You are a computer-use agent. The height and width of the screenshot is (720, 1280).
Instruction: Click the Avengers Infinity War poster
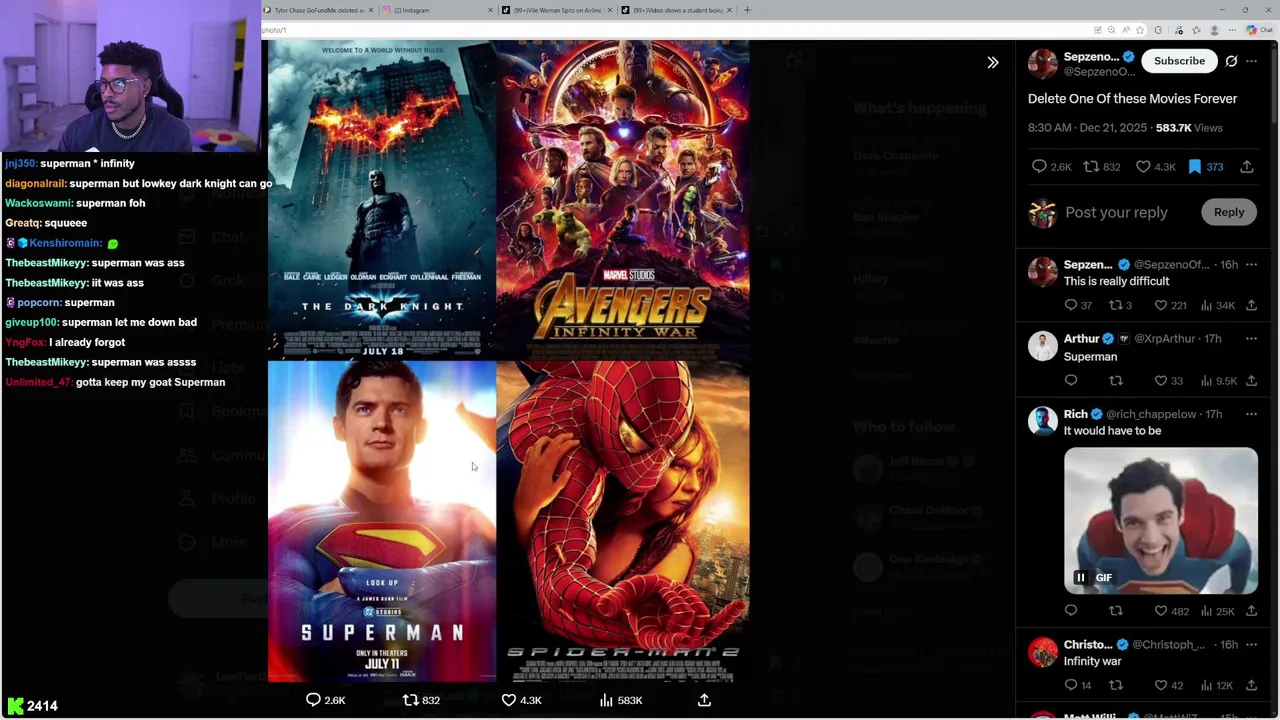623,199
